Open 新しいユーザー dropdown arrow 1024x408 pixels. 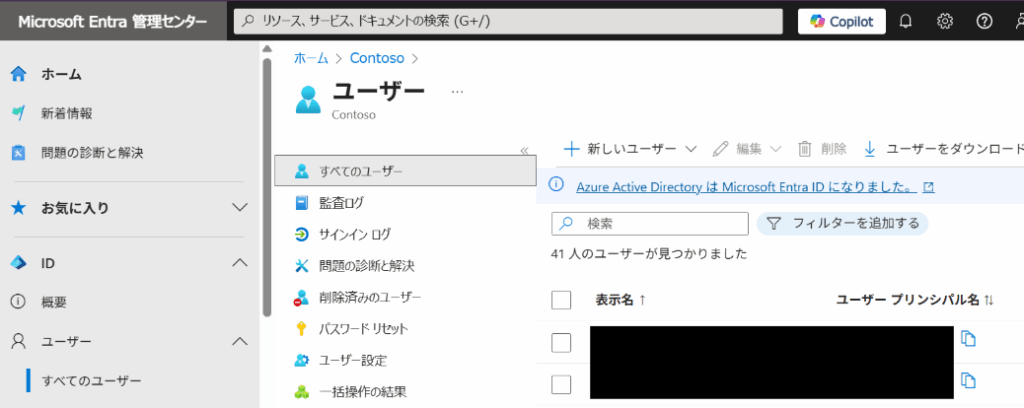[x=692, y=149]
